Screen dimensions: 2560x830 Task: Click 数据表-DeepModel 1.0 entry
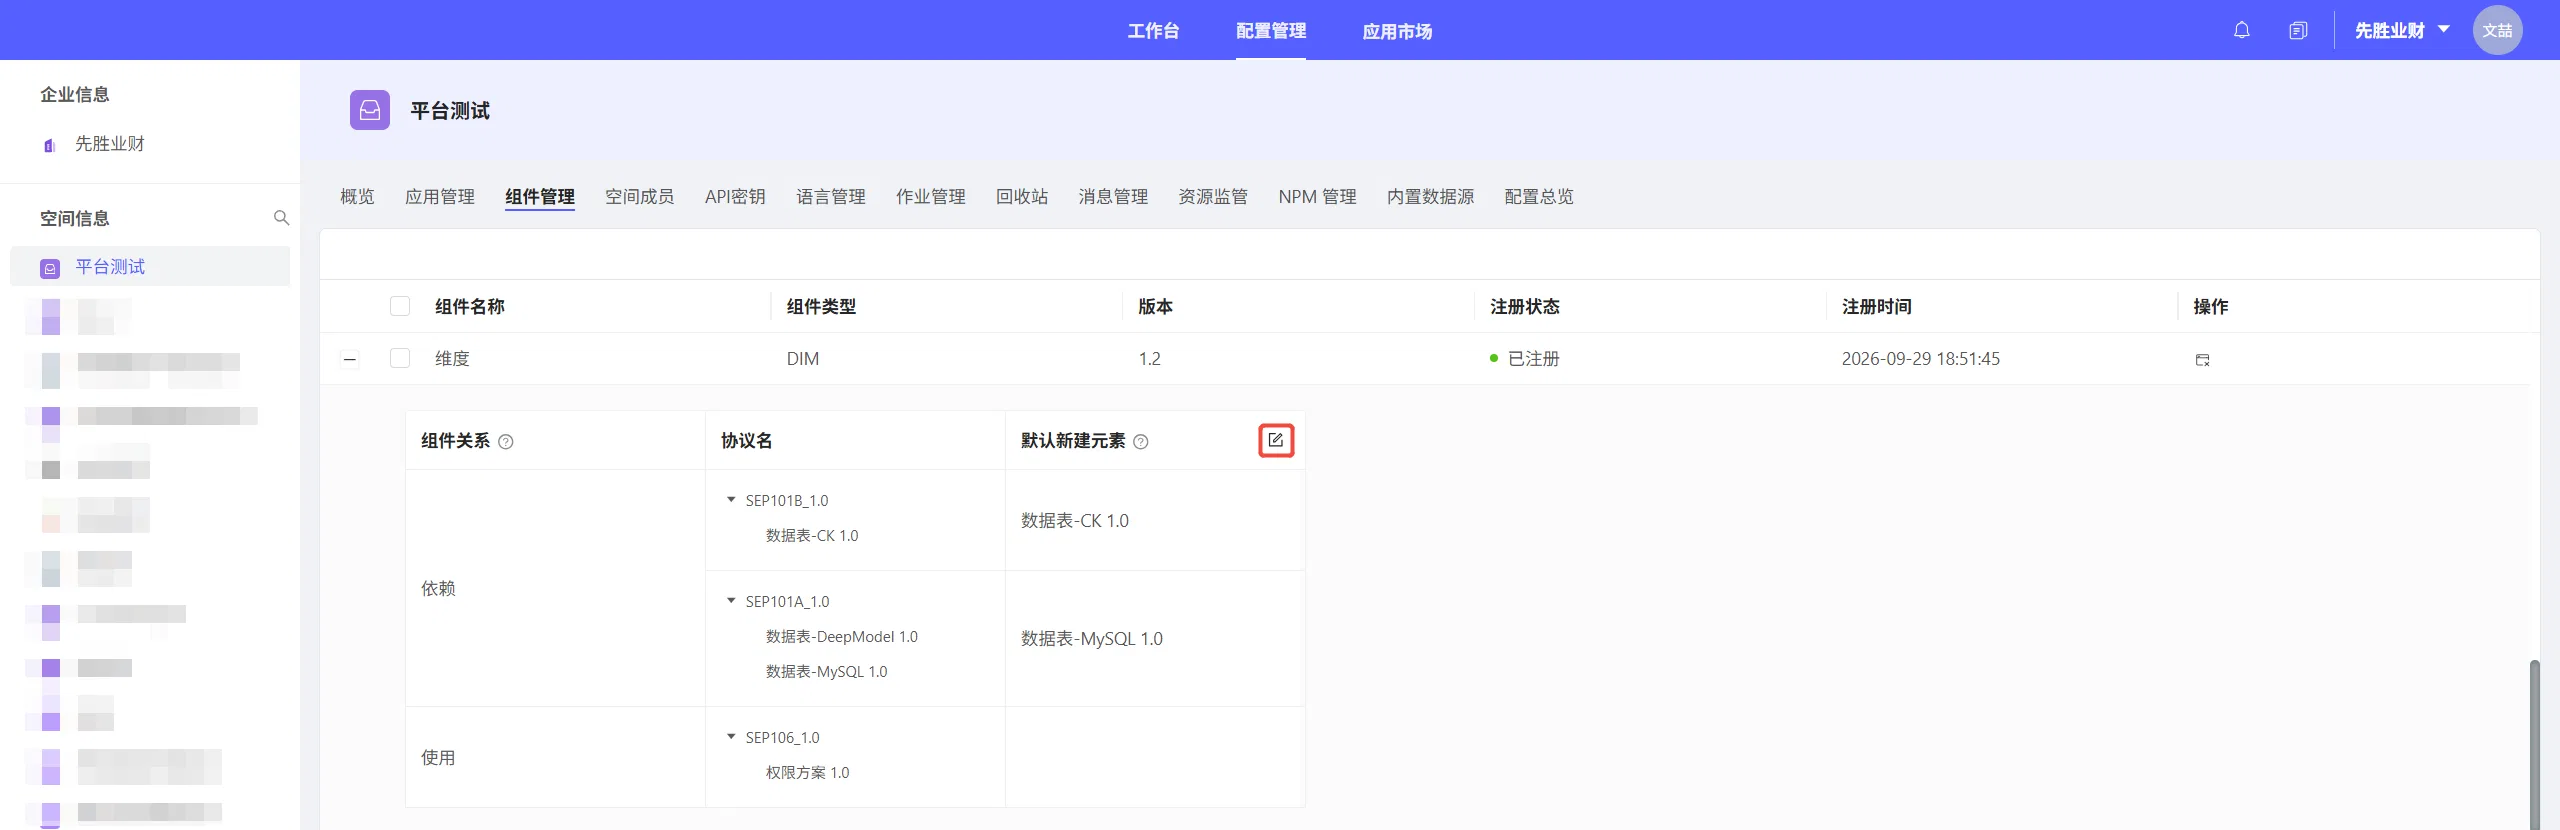[x=841, y=636]
